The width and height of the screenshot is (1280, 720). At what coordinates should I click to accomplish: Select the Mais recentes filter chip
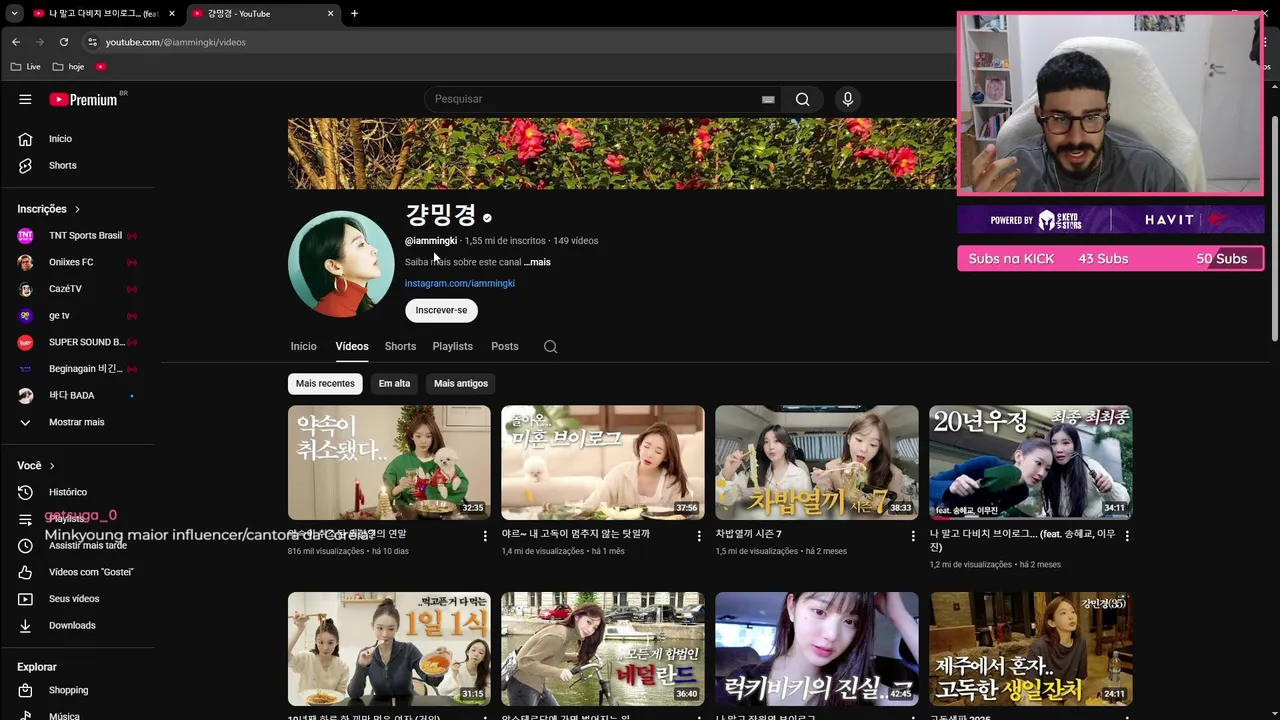pos(325,384)
